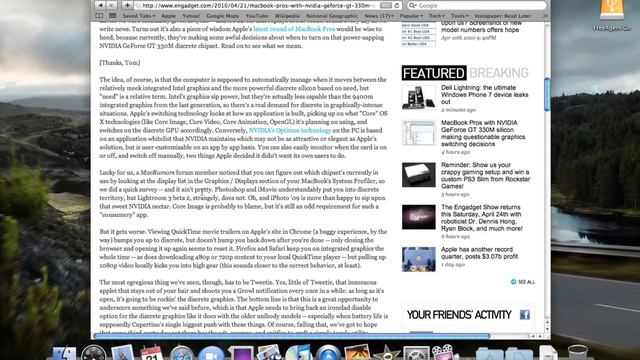This screenshot has width=640, height=360.
Task: Open System Preferences gears in the Dock
Action: (x=416, y=353)
